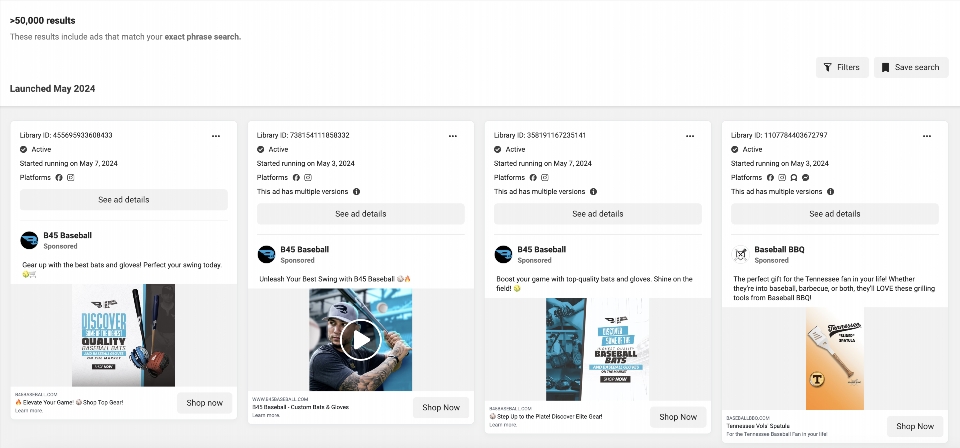Click Instagram platform icon on 'Gear up' card

71,177
